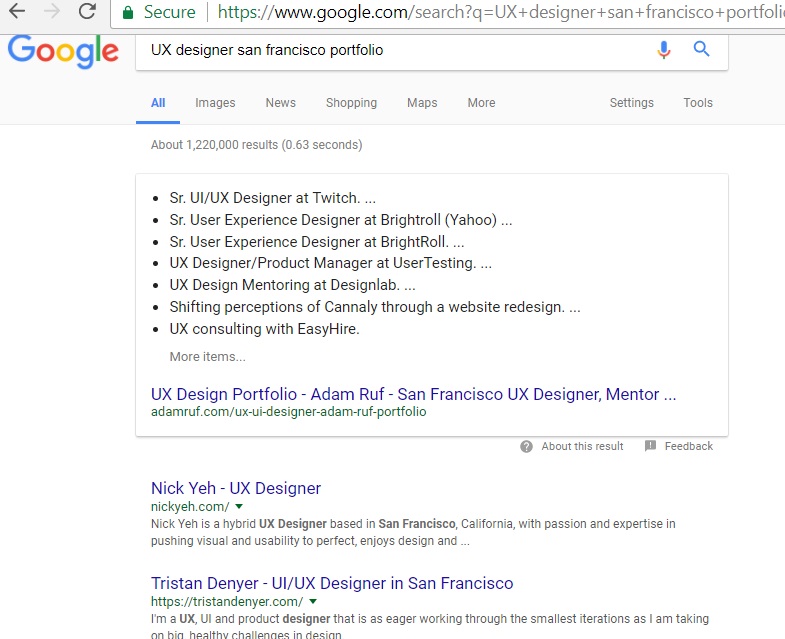Click UX Design Mentoring at Designlab item

tap(292, 285)
